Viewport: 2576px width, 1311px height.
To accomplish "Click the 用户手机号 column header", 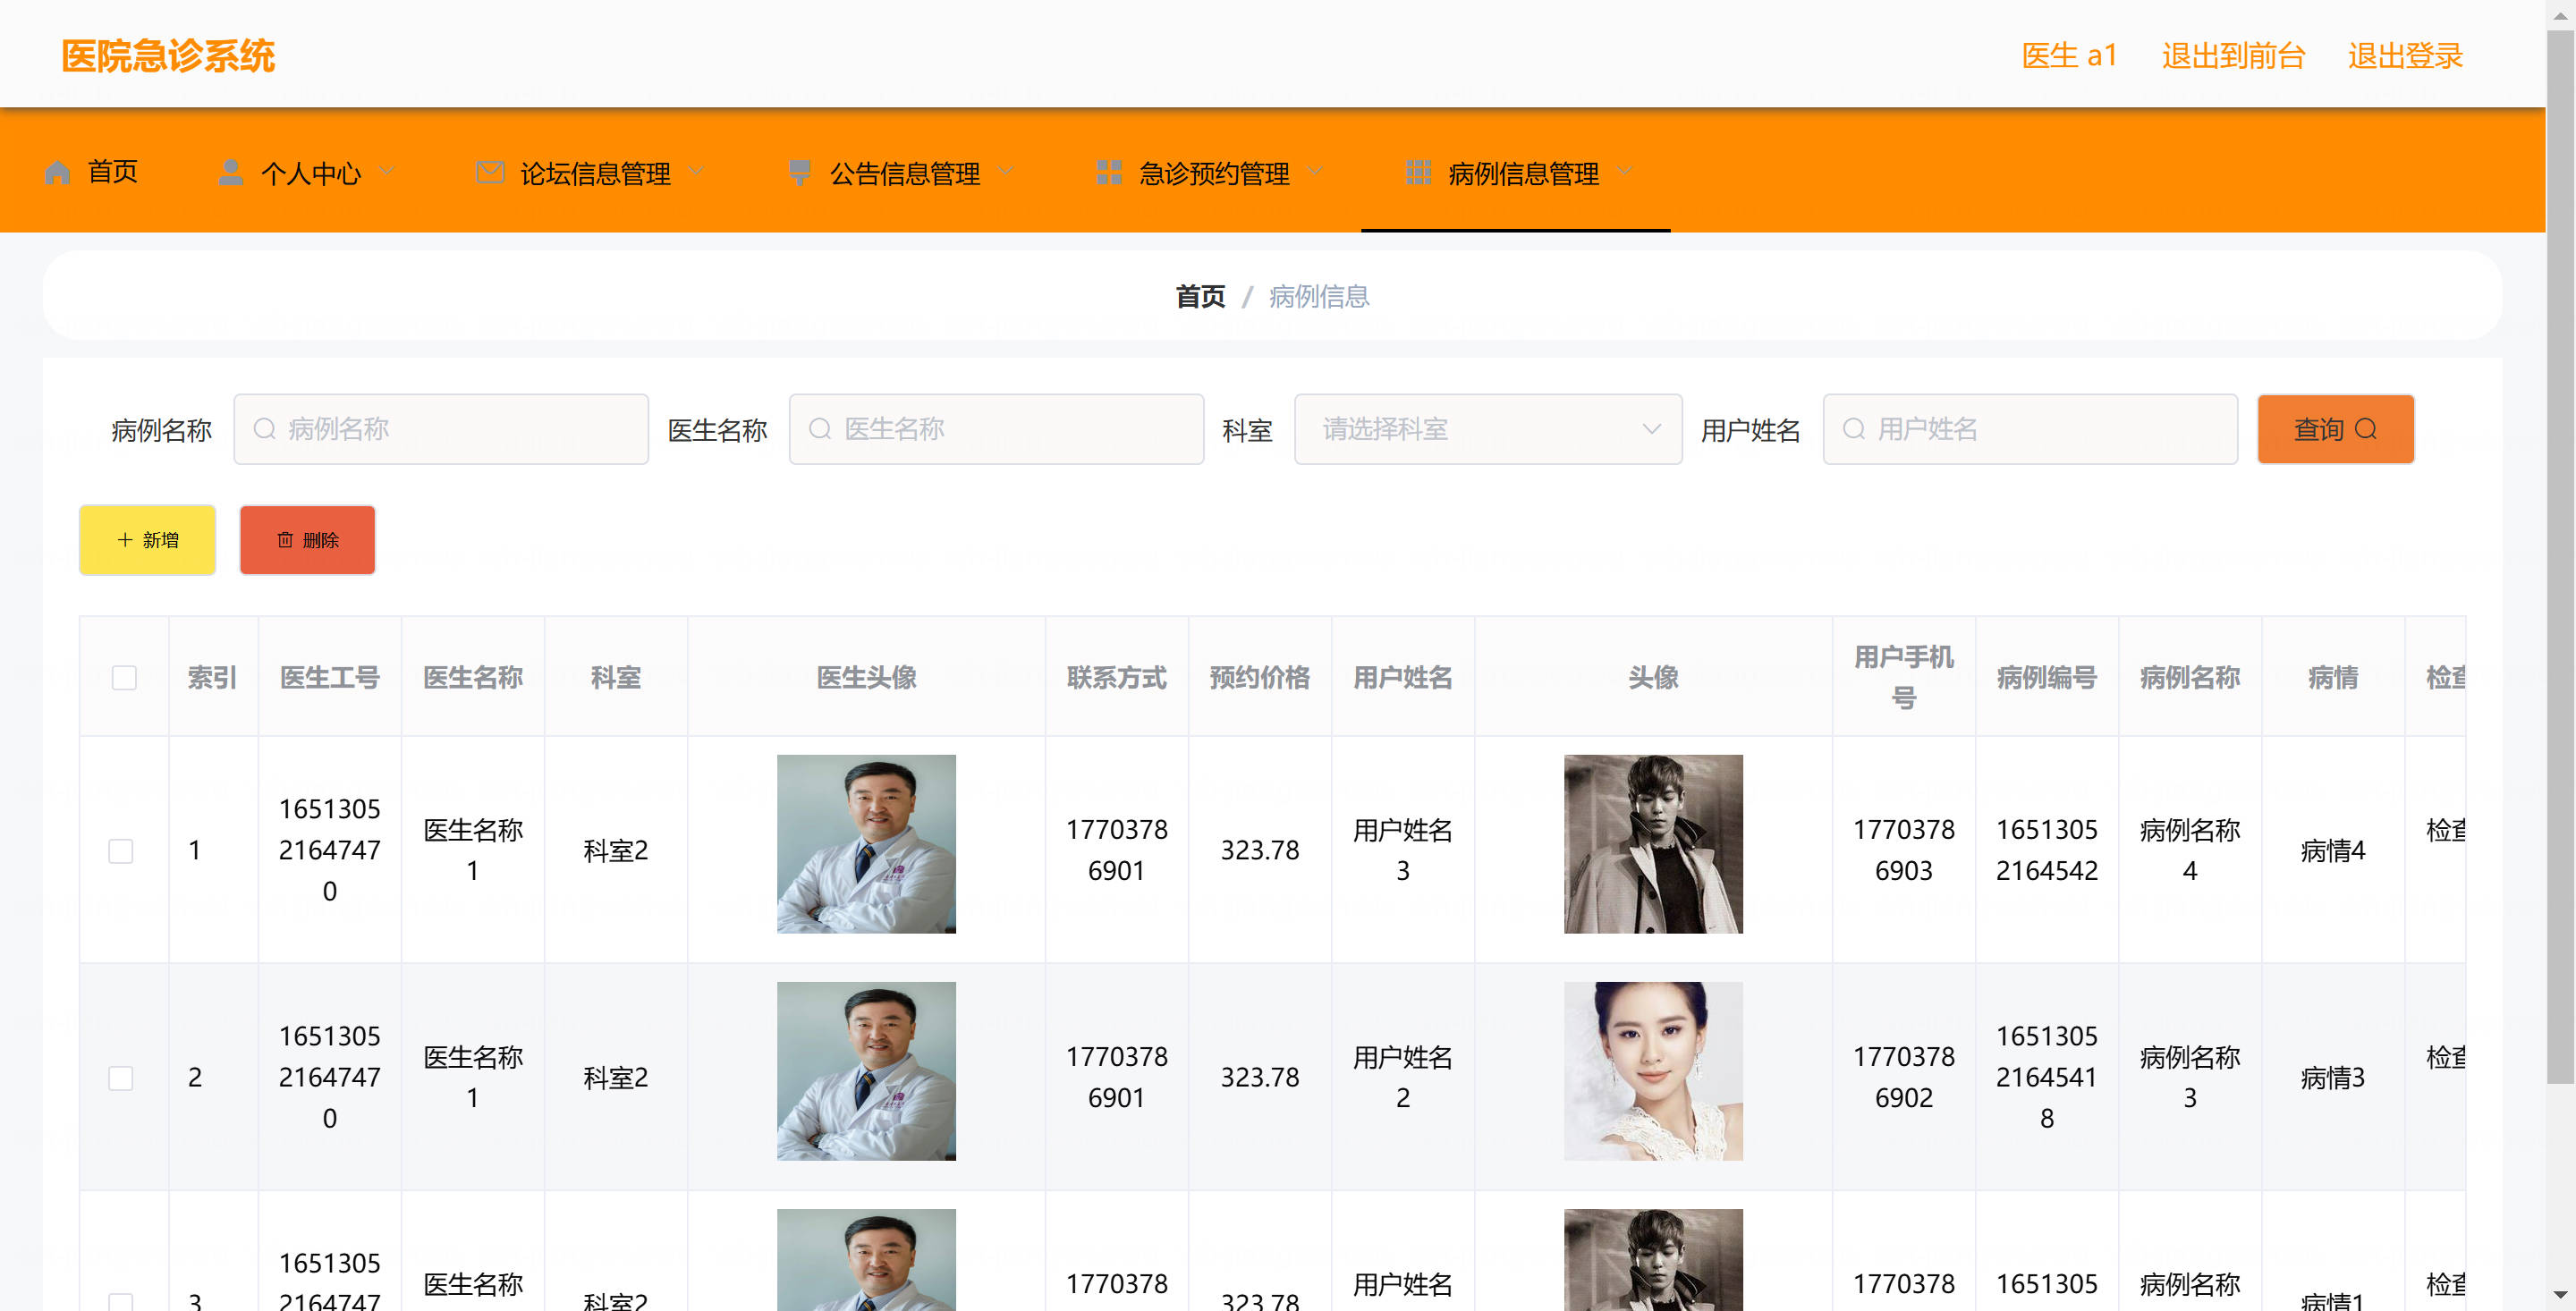I will [1904, 677].
